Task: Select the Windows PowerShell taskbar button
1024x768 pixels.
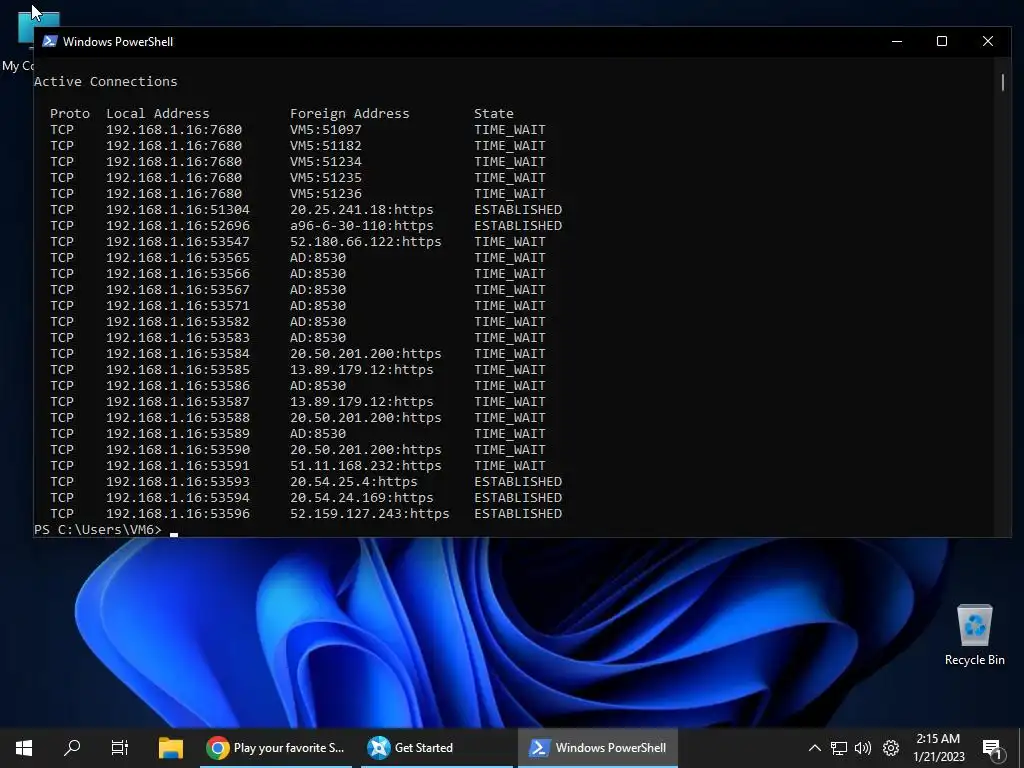Action: tap(598, 748)
